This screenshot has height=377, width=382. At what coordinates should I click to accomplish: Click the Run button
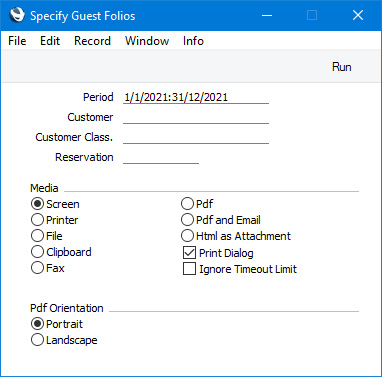coord(342,67)
